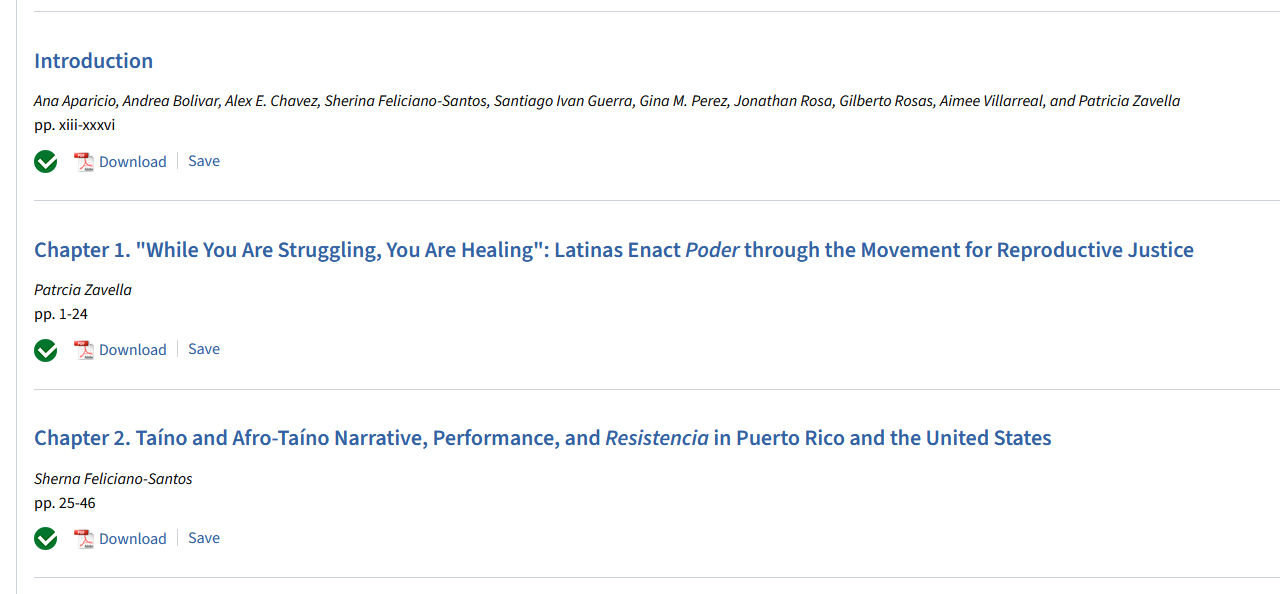Image resolution: width=1280 pixels, height=594 pixels.
Task: Click page range pp. xiii-xxxvi
Action: click(x=74, y=125)
